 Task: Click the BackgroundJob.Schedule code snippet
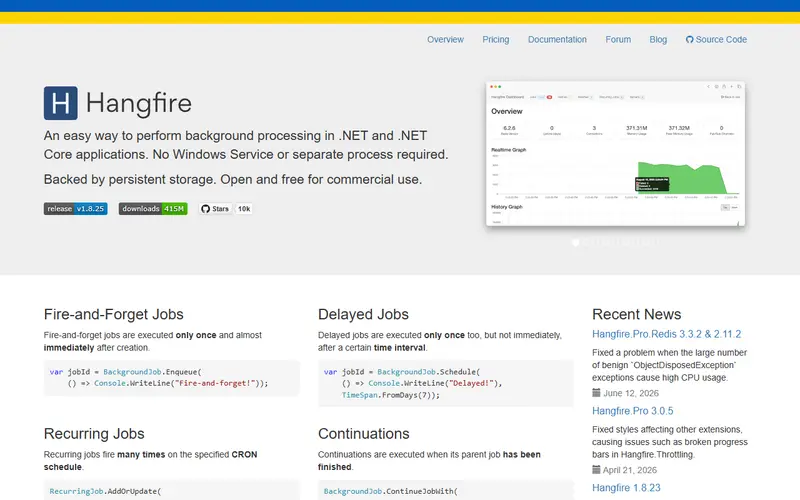(x=446, y=383)
